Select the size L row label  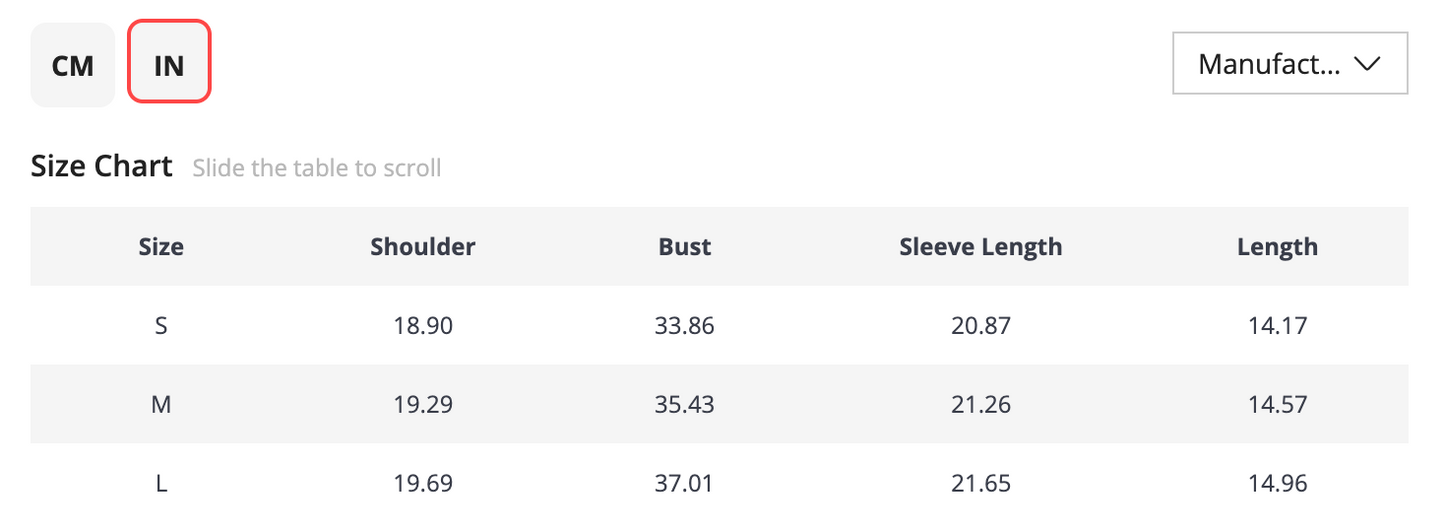click(161, 484)
